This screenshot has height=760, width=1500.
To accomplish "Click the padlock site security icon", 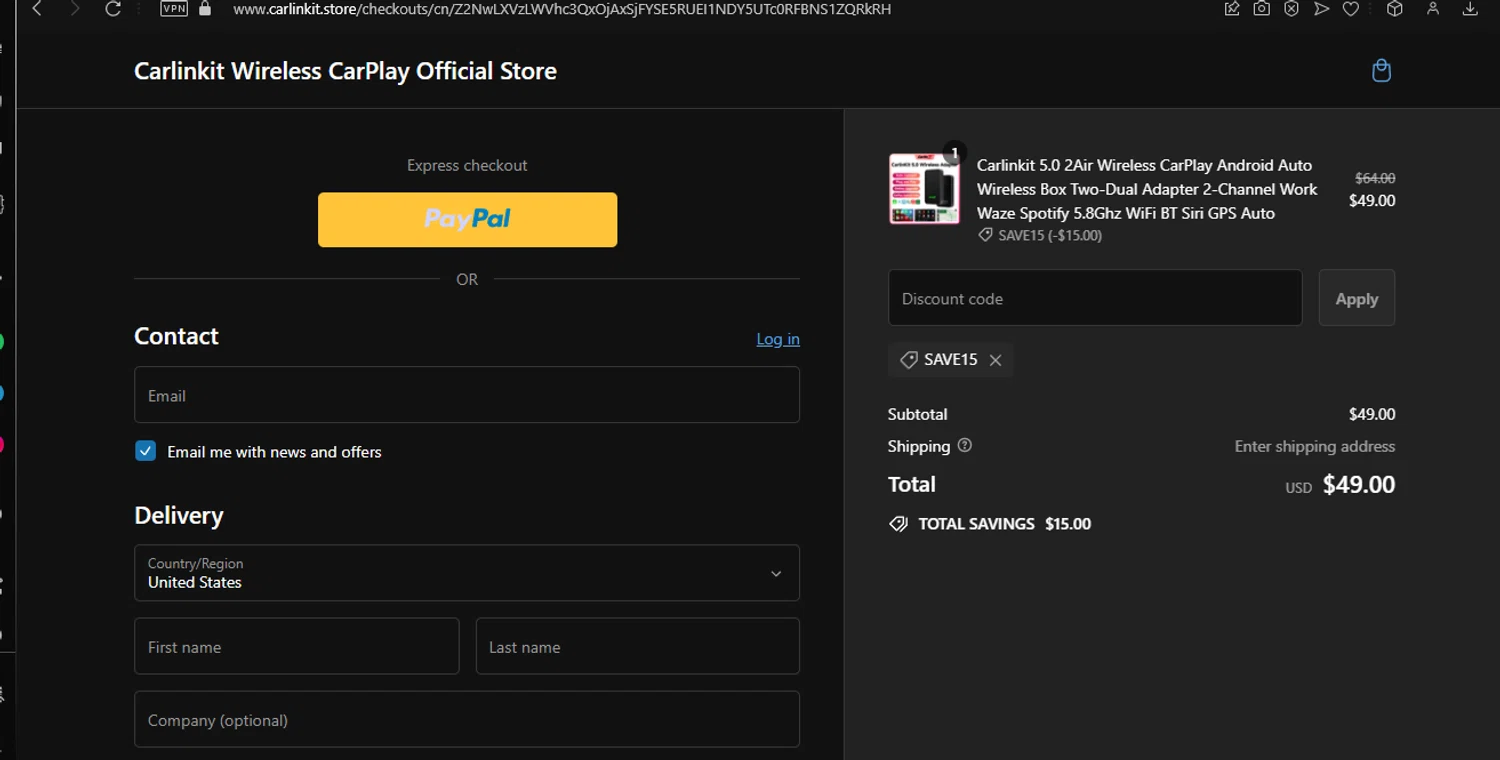I will click(206, 9).
